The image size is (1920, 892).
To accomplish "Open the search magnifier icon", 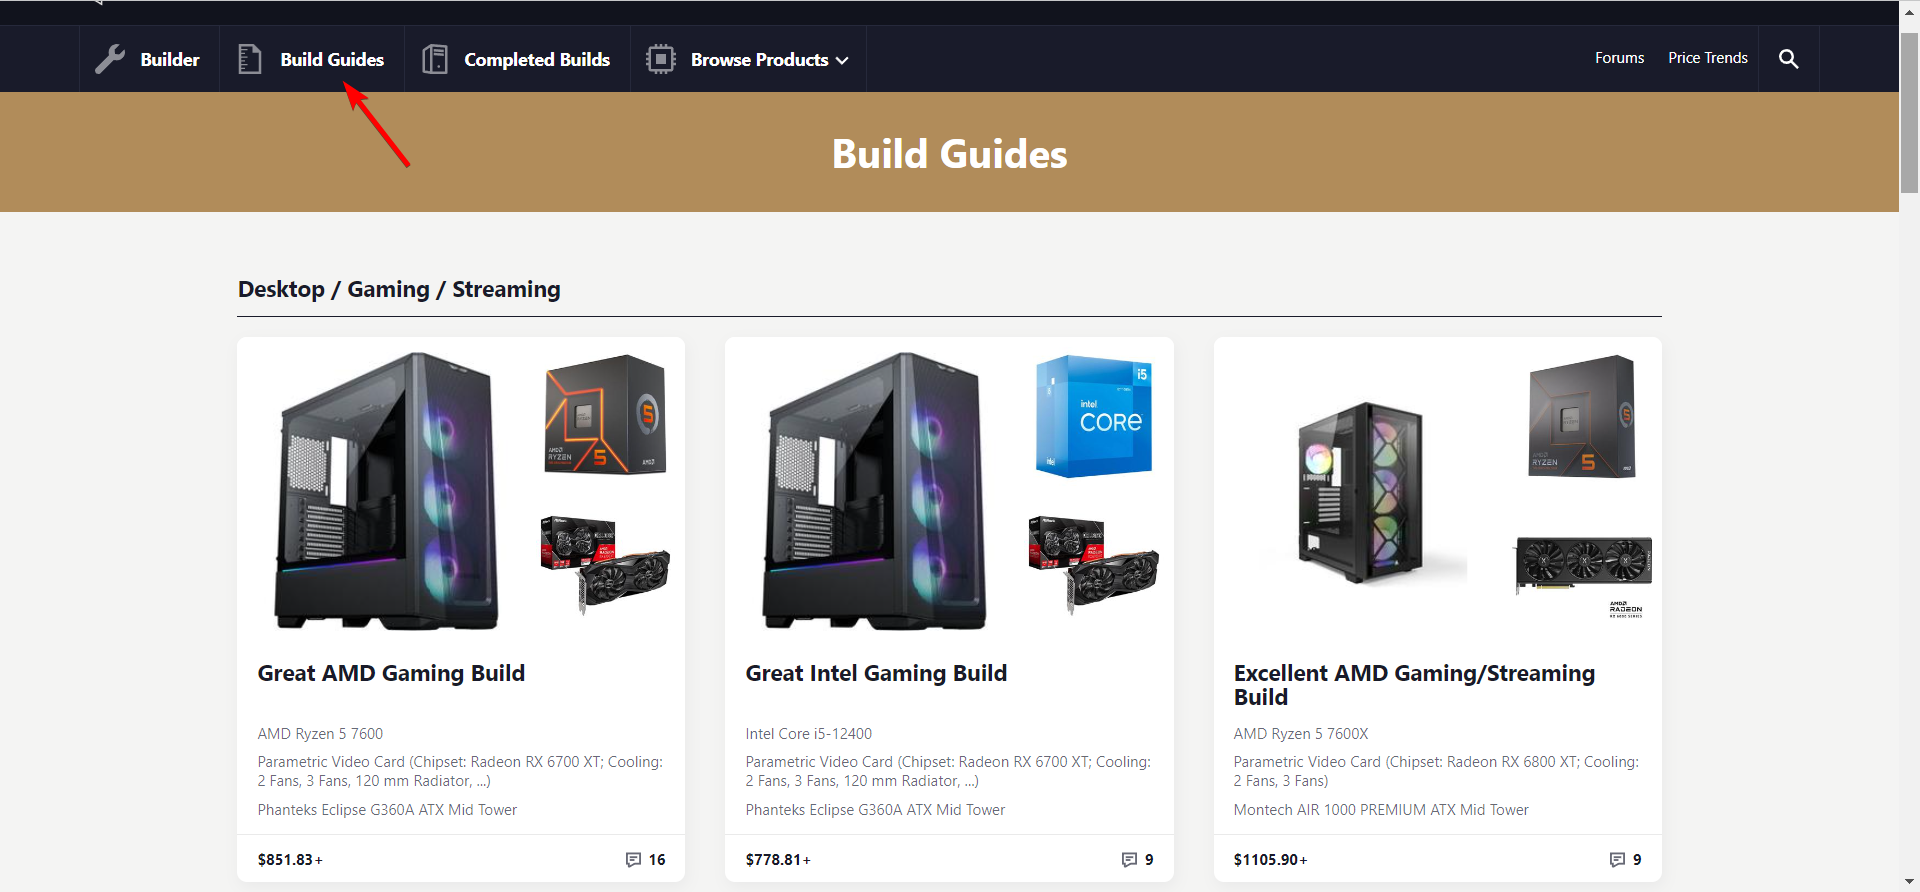I will 1788,59.
